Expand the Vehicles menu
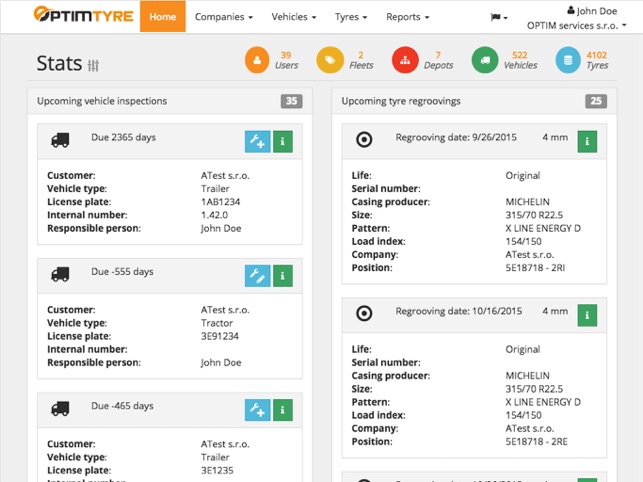 pyautogui.click(x=294, y=17)
